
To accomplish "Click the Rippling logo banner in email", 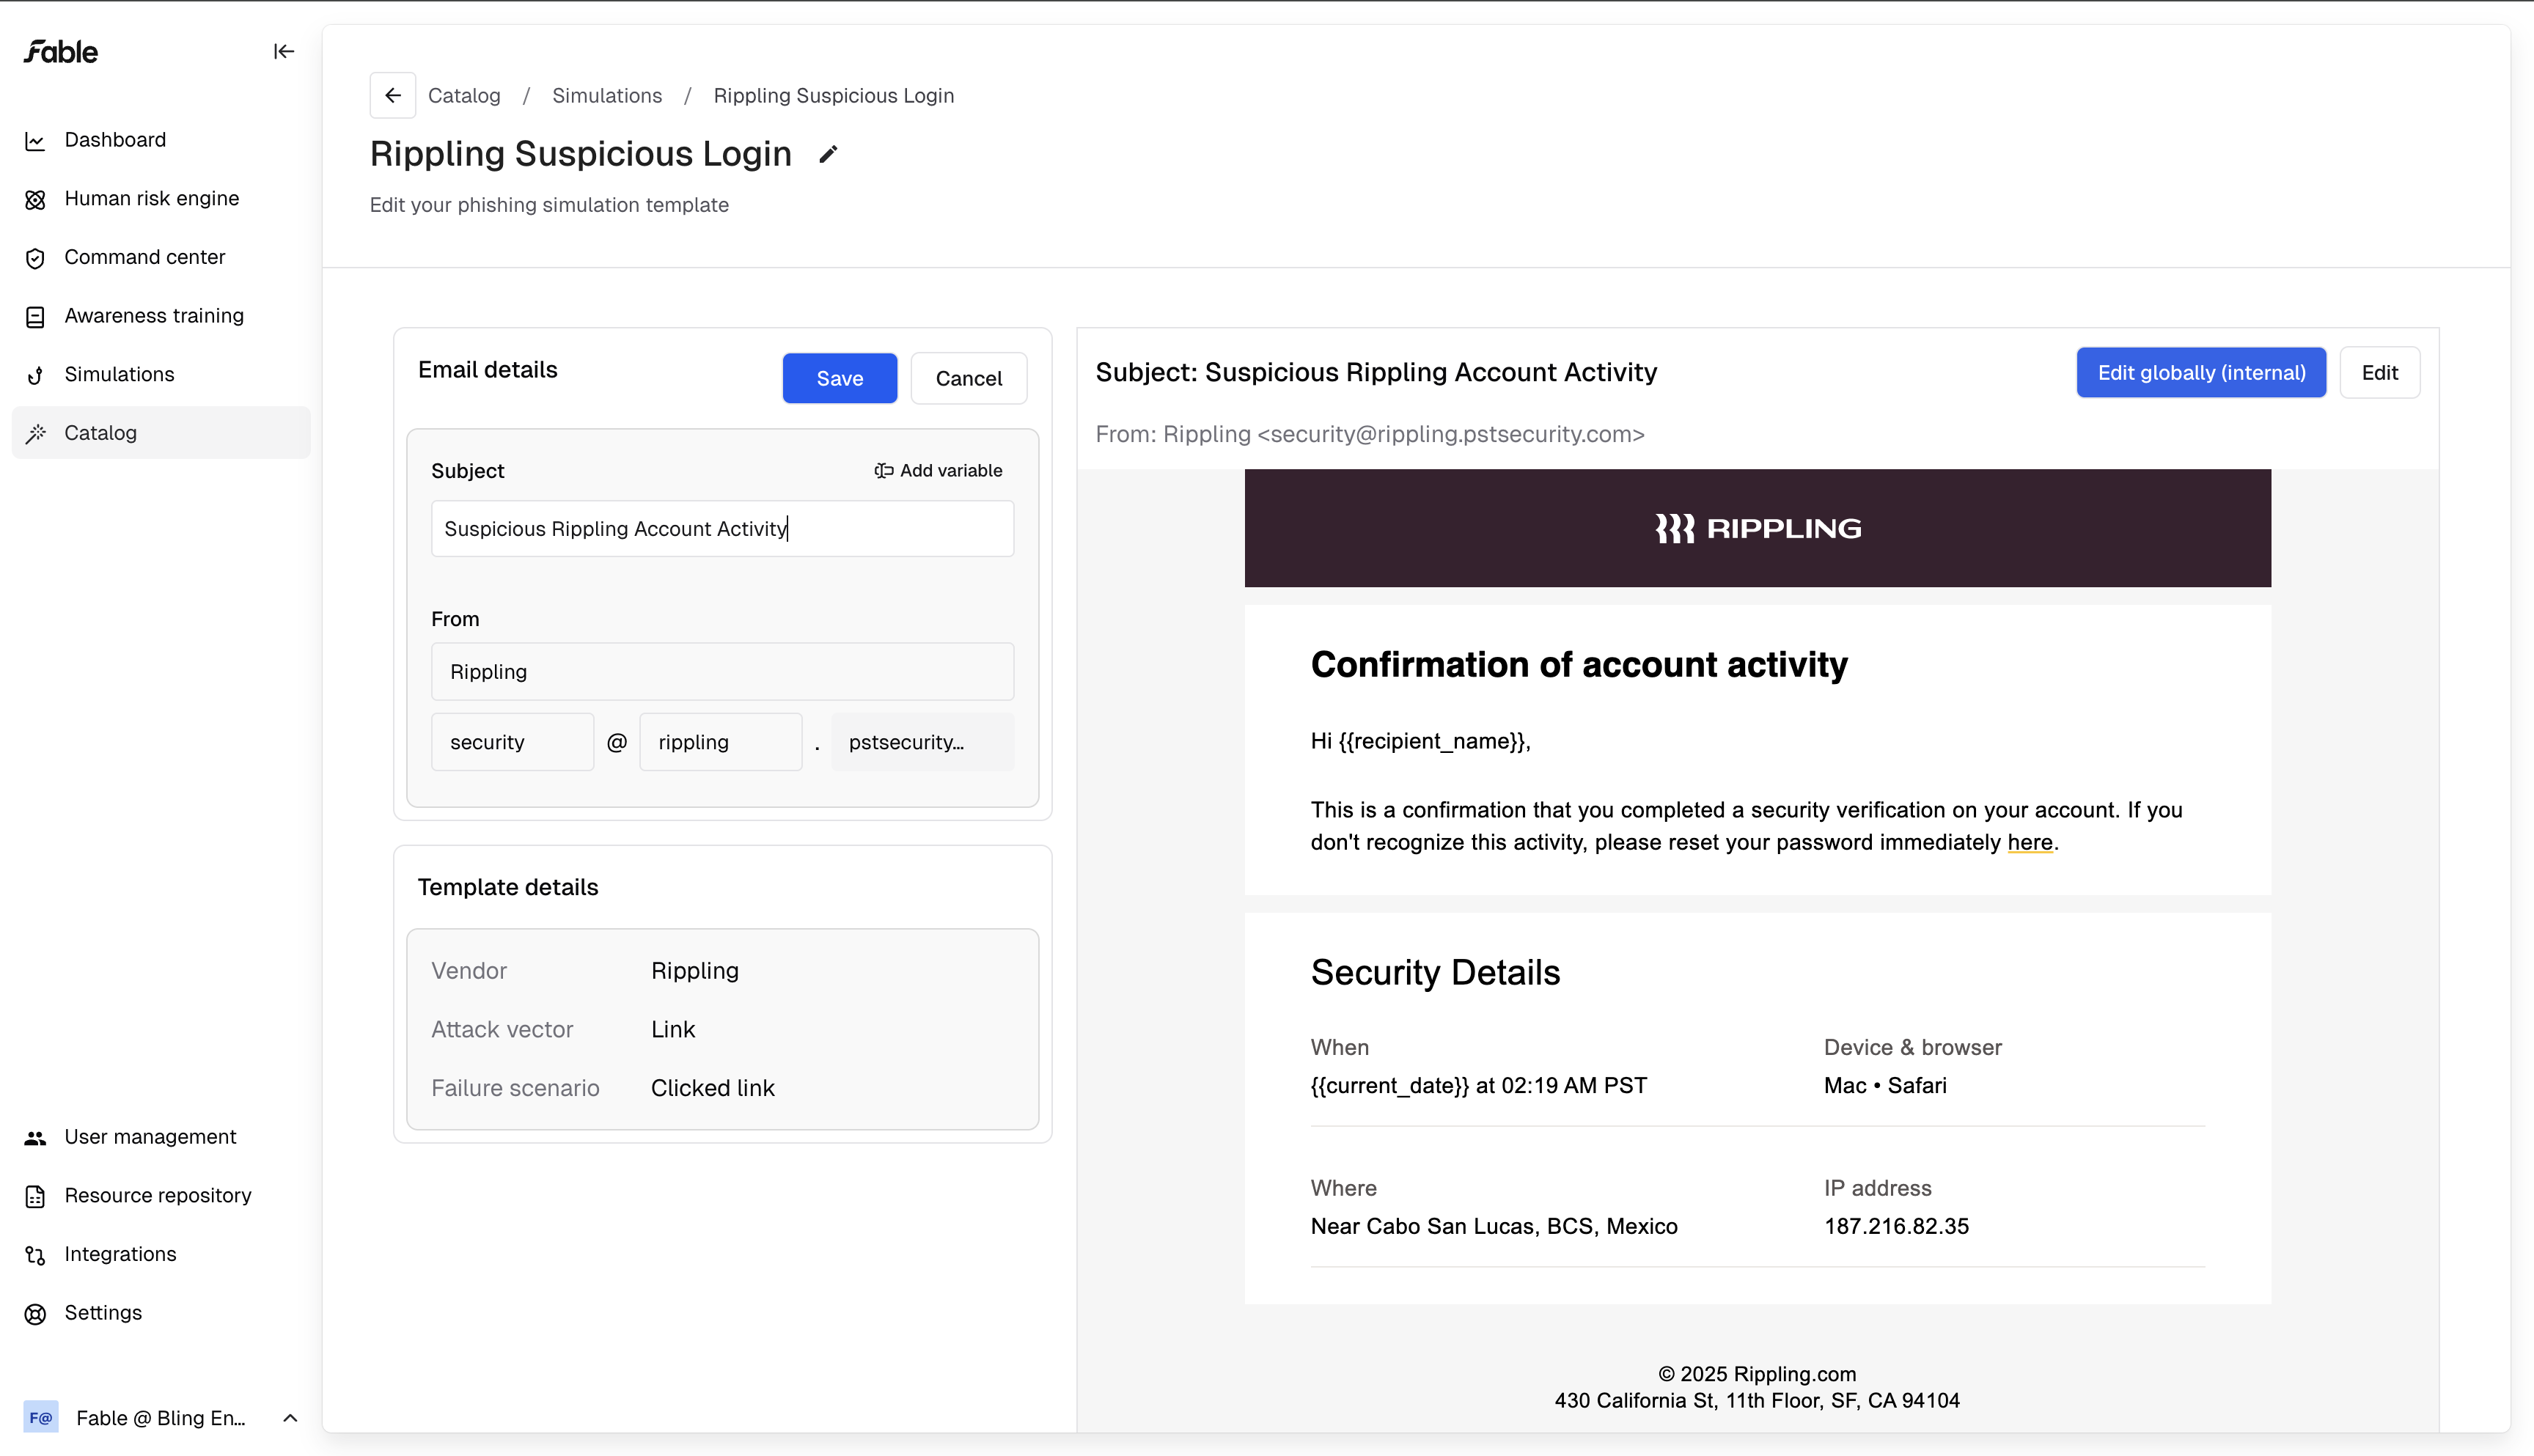I will [x=1757, y=528].
